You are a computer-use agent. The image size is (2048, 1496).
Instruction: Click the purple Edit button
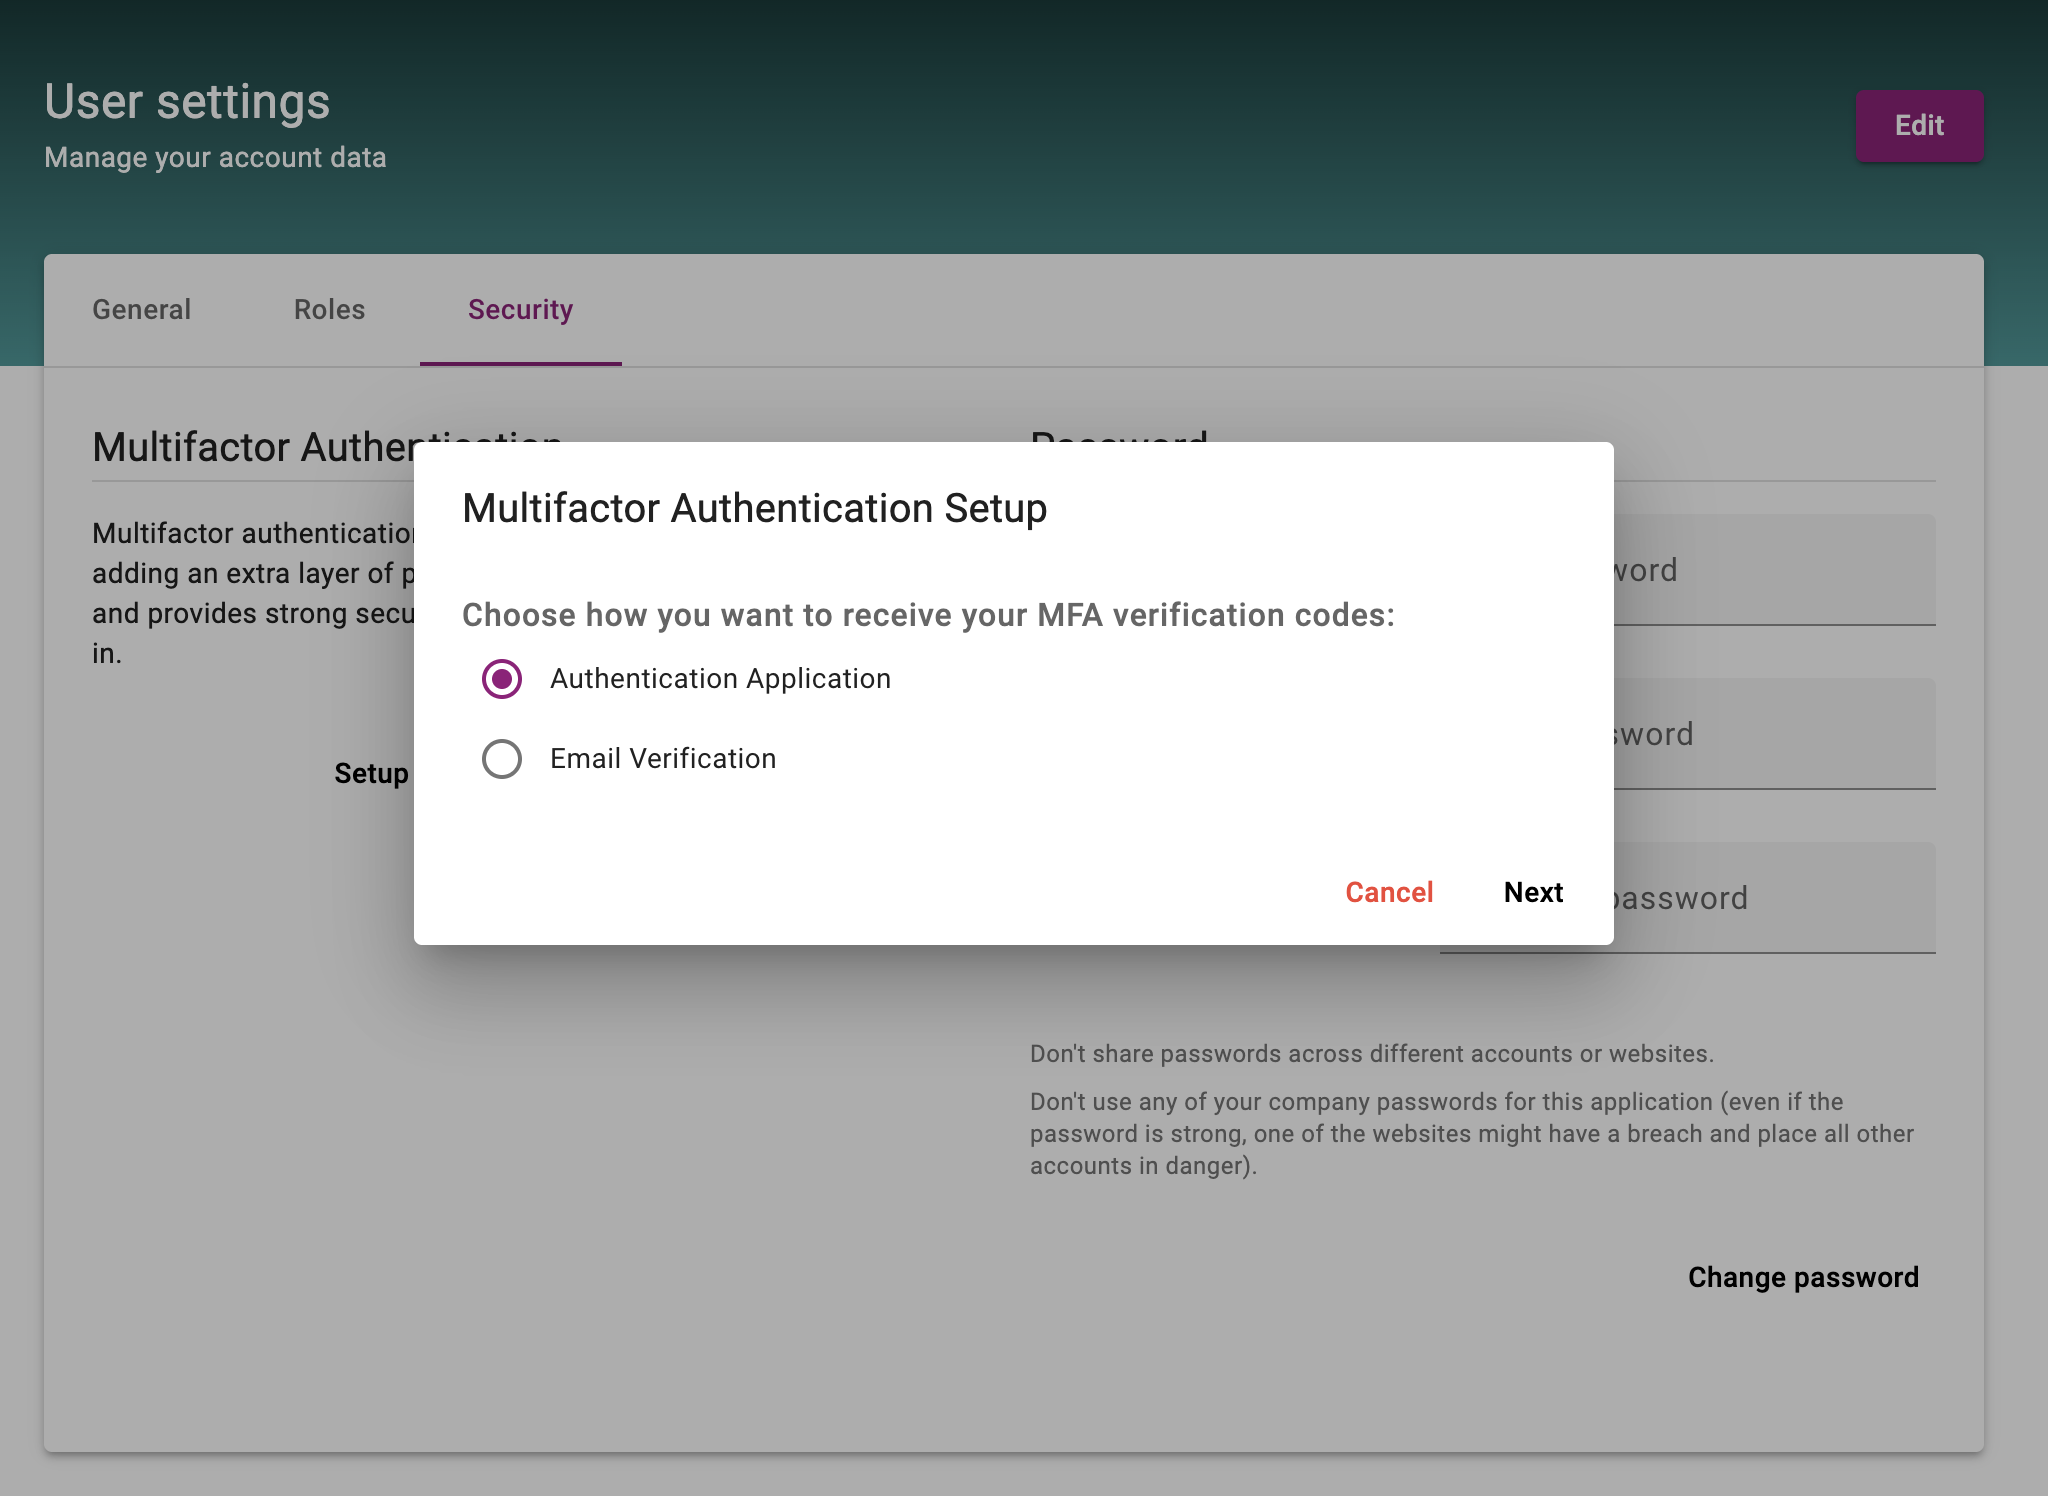[1919, 126]
